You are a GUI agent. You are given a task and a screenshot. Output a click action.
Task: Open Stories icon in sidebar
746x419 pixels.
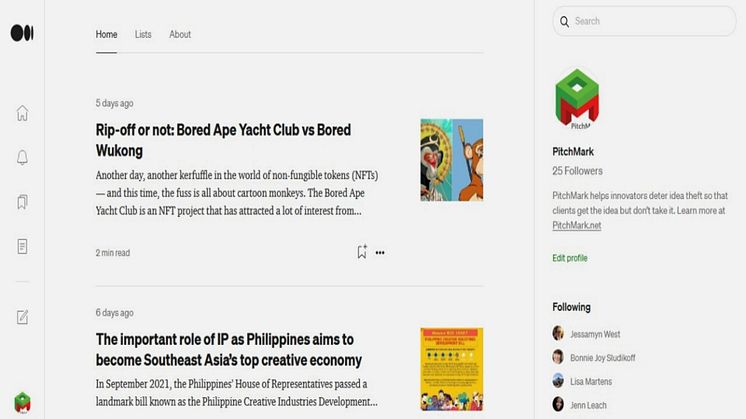pyautogui.click(x=22, y=246)
